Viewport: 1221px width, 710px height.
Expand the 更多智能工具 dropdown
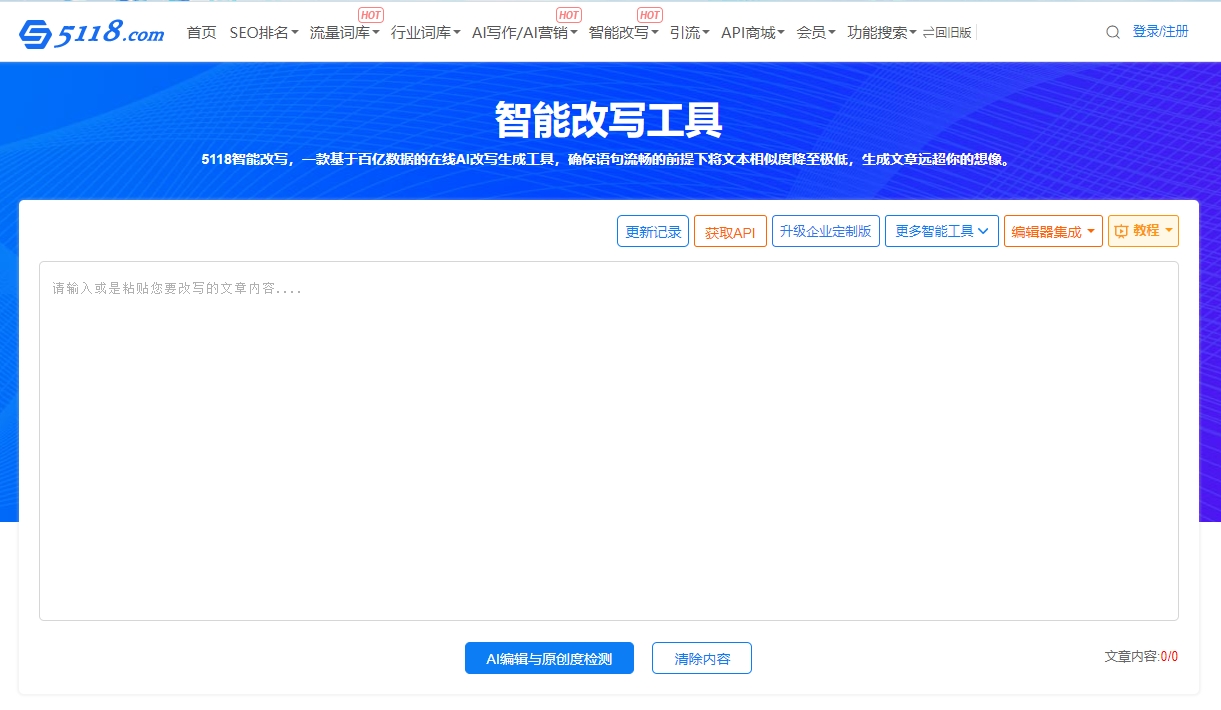point(941,231)
